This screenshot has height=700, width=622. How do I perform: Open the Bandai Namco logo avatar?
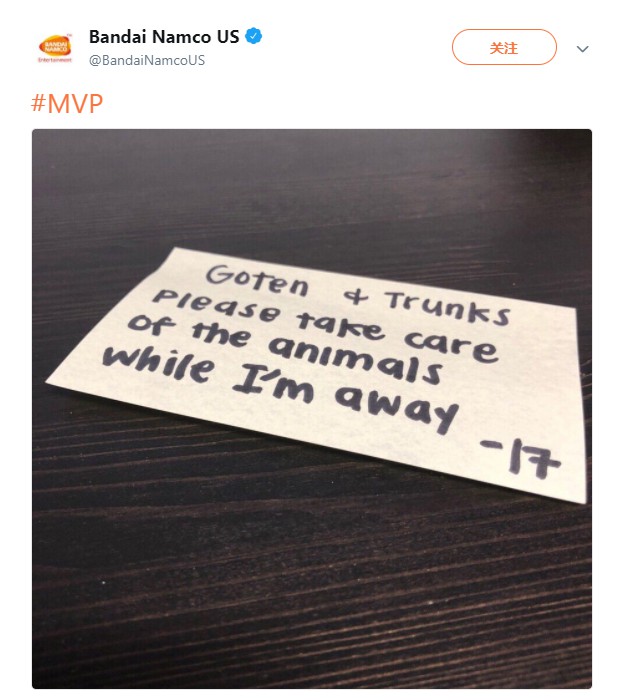click(55, 47)
